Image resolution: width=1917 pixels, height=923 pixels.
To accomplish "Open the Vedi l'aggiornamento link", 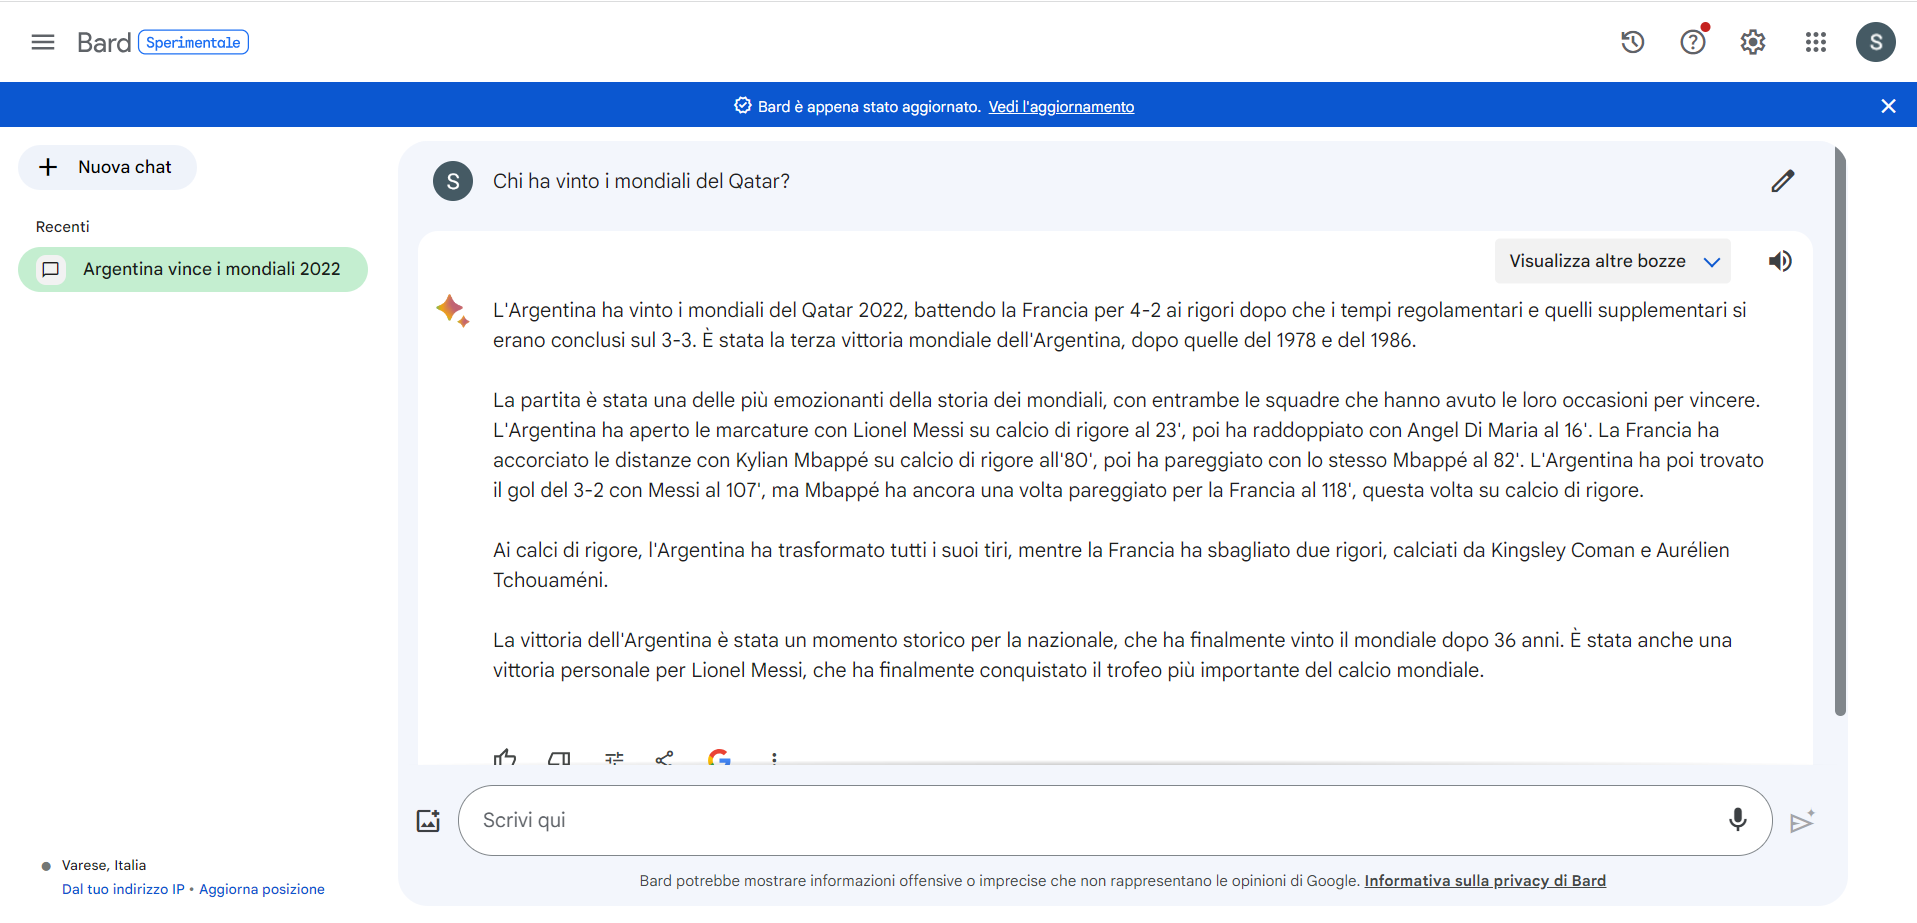I will (x=1061, y=107).
